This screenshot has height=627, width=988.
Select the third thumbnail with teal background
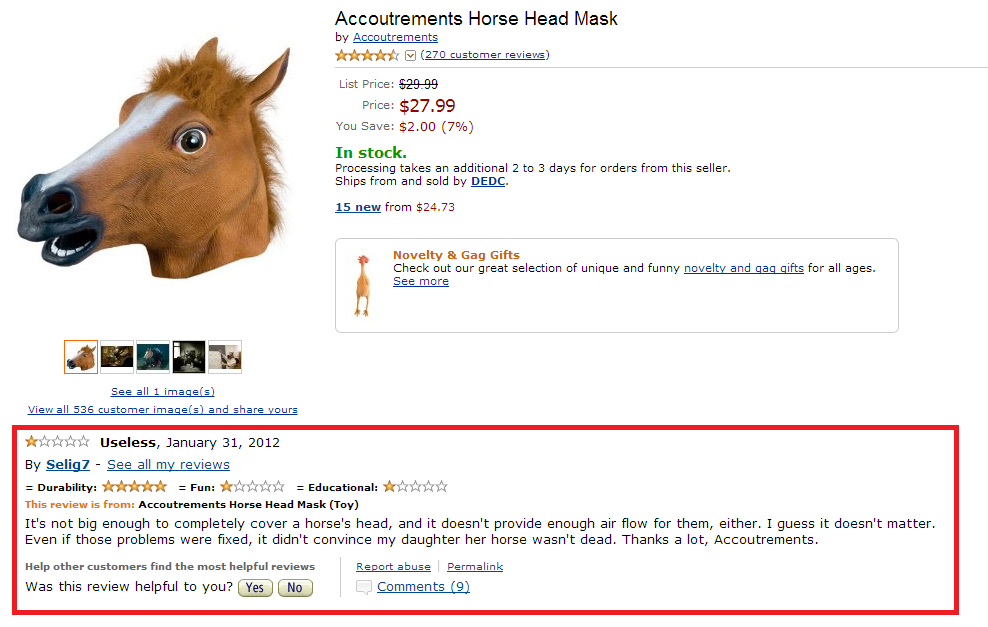coord(153,357)
